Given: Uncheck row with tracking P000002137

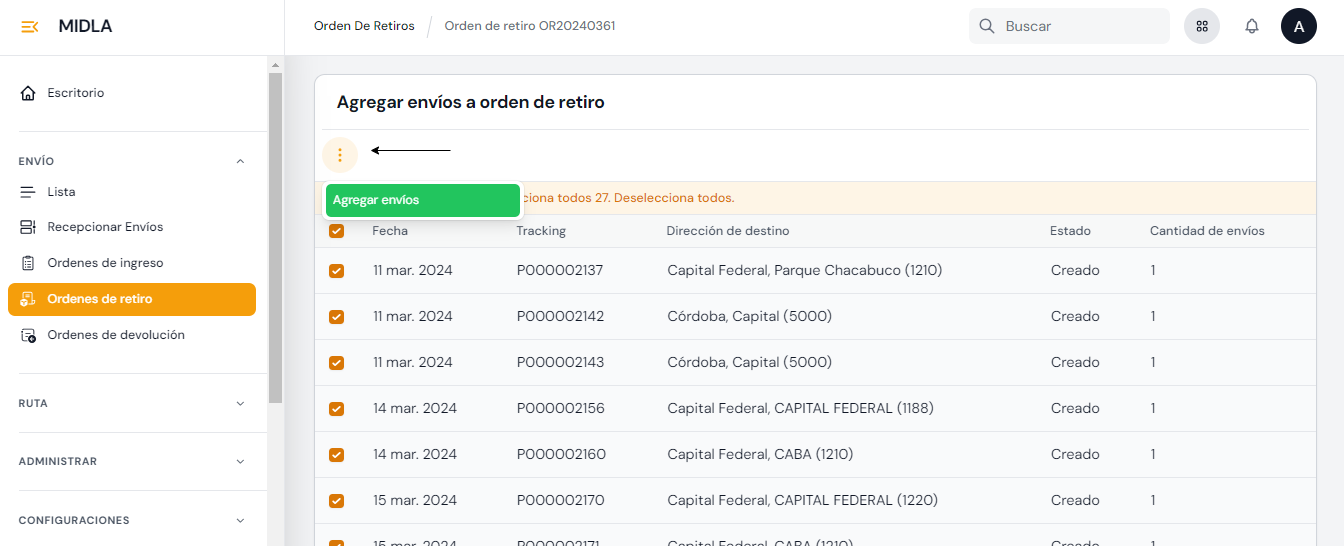Looking at the screenshot, I should 336,271.
